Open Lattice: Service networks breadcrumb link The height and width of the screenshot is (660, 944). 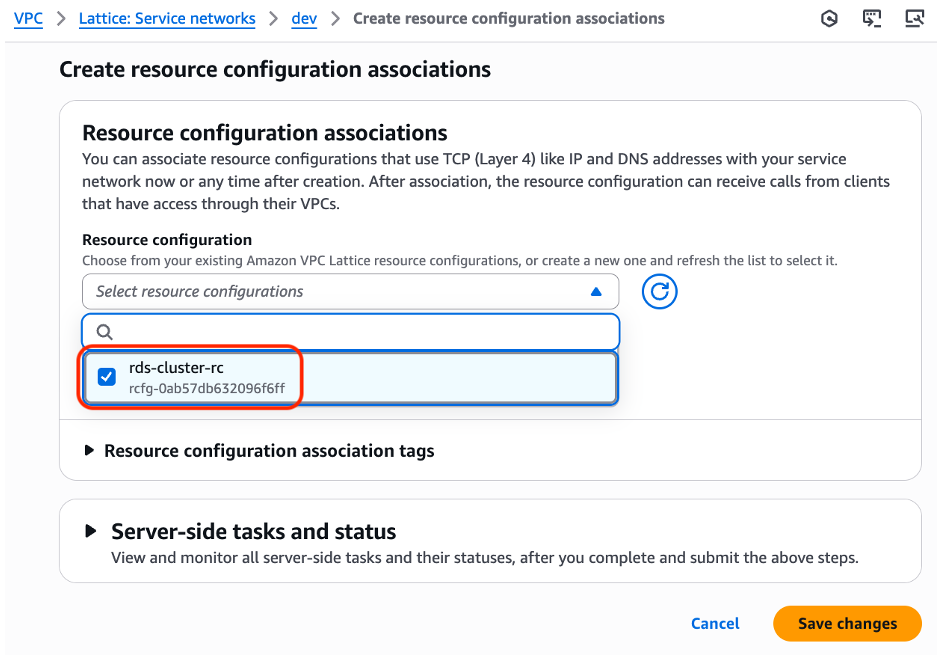pos(169,19)
